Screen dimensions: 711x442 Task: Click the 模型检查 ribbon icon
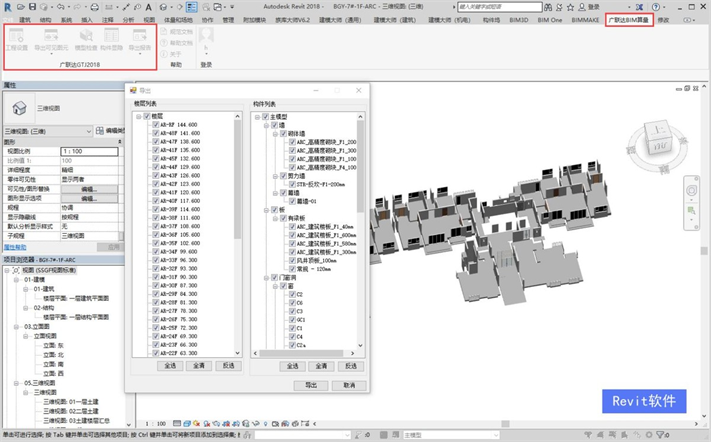[86, 36]
